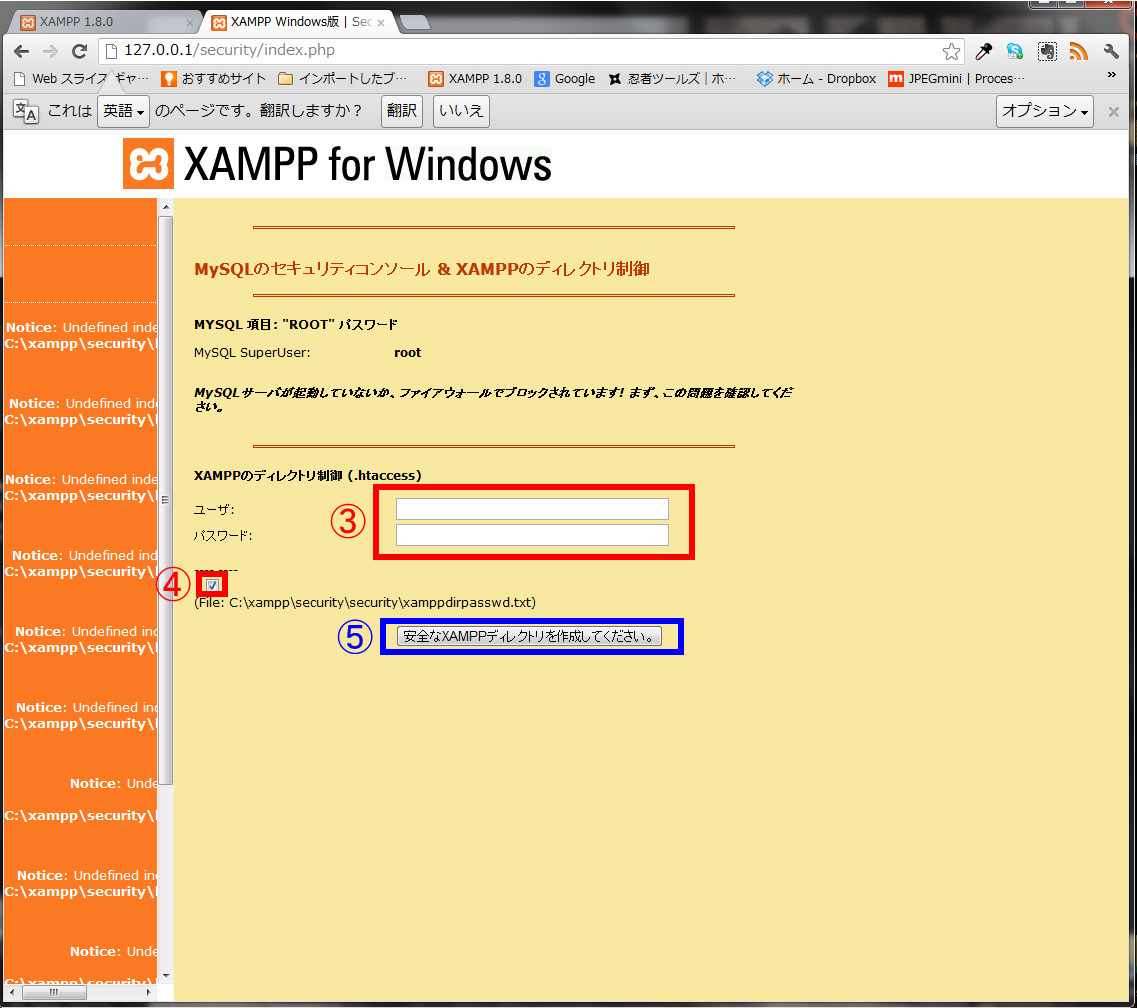The height and width of the screenshot is (1008, 1137).
Task: Open Web スライブ bookmark
Action: (x=80, y=78)
